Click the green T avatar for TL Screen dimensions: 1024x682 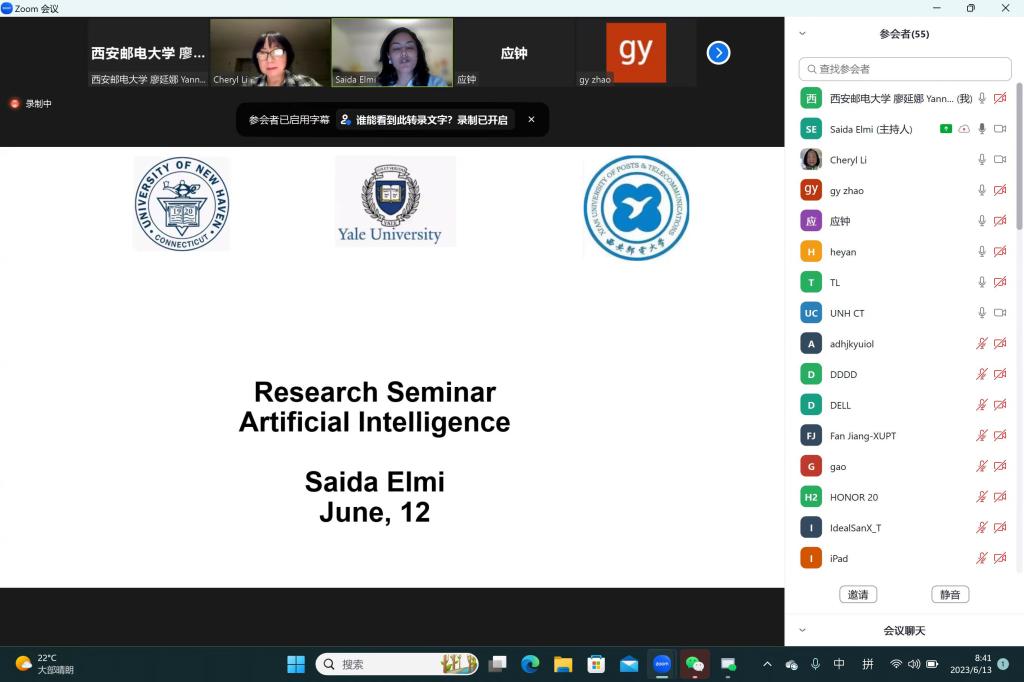point(811,282)
